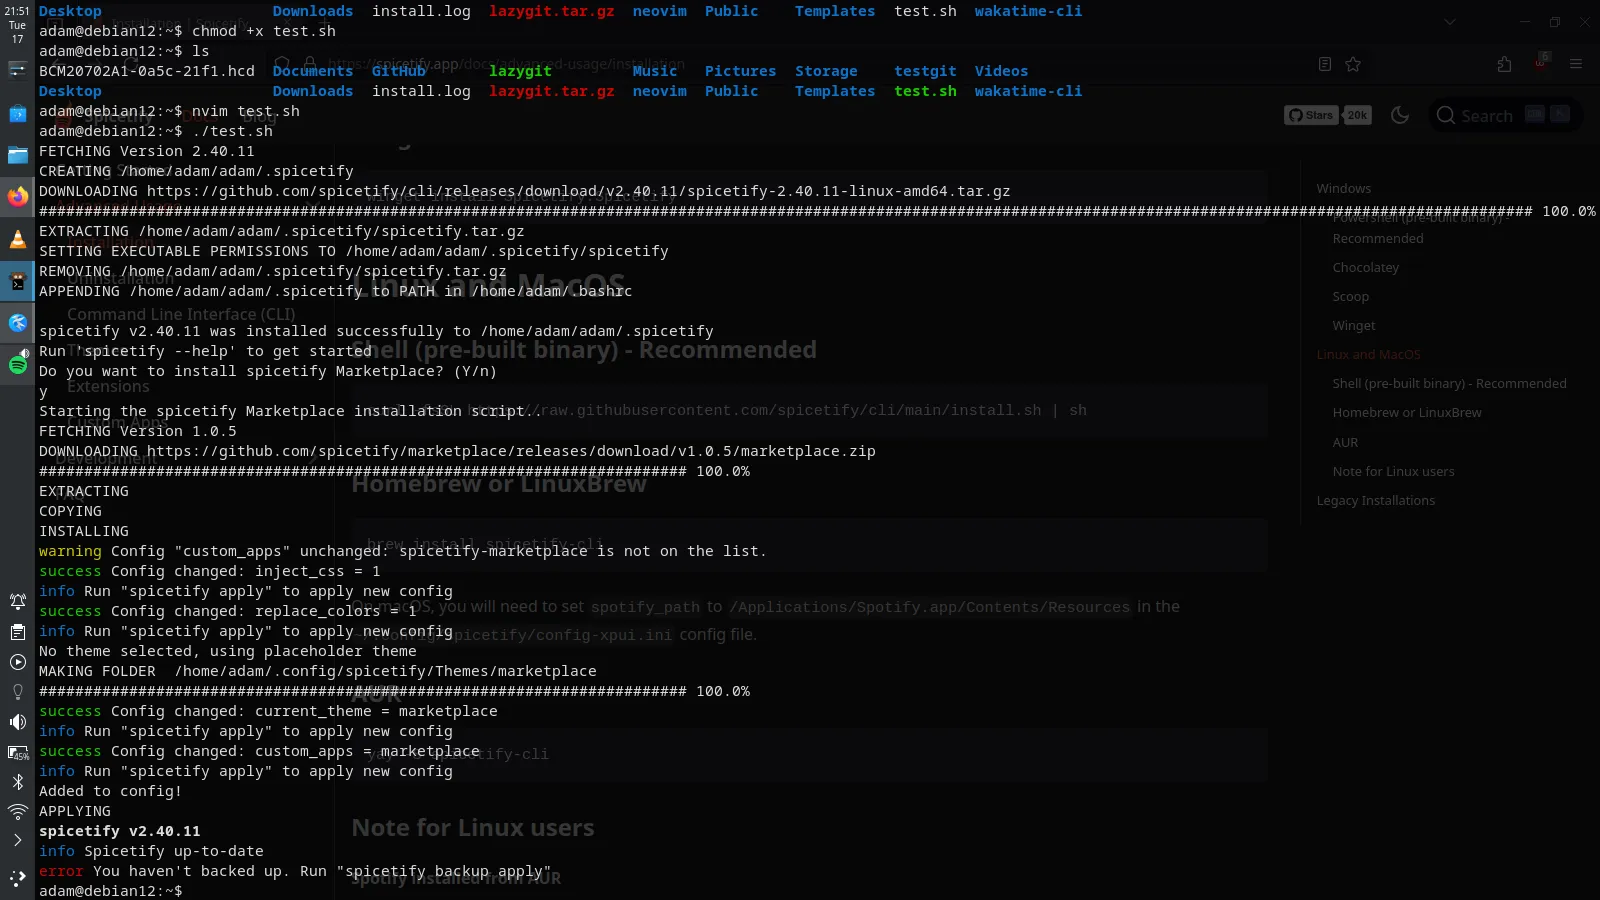Click the marketplace.zip download URL in terminal

click(x=511, y=451)
